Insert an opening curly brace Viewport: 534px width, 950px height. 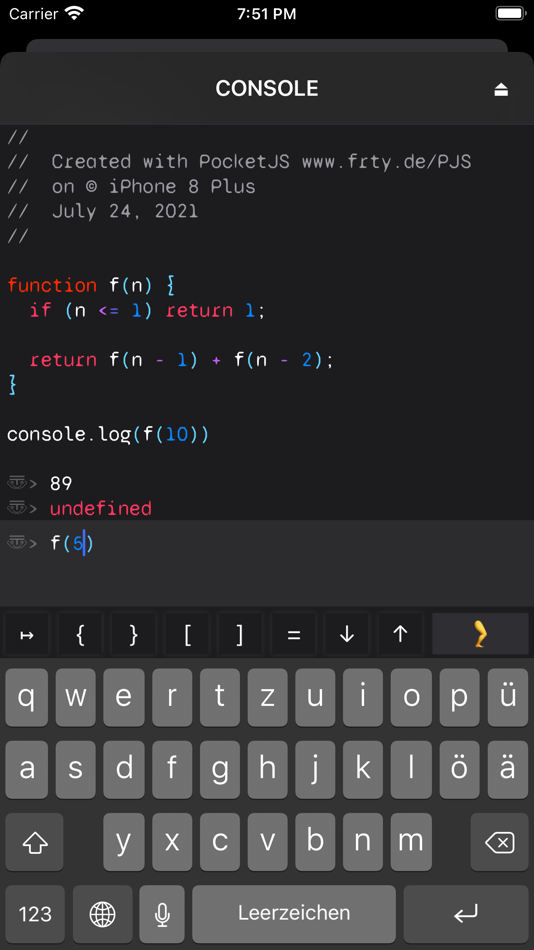point(80,634)
